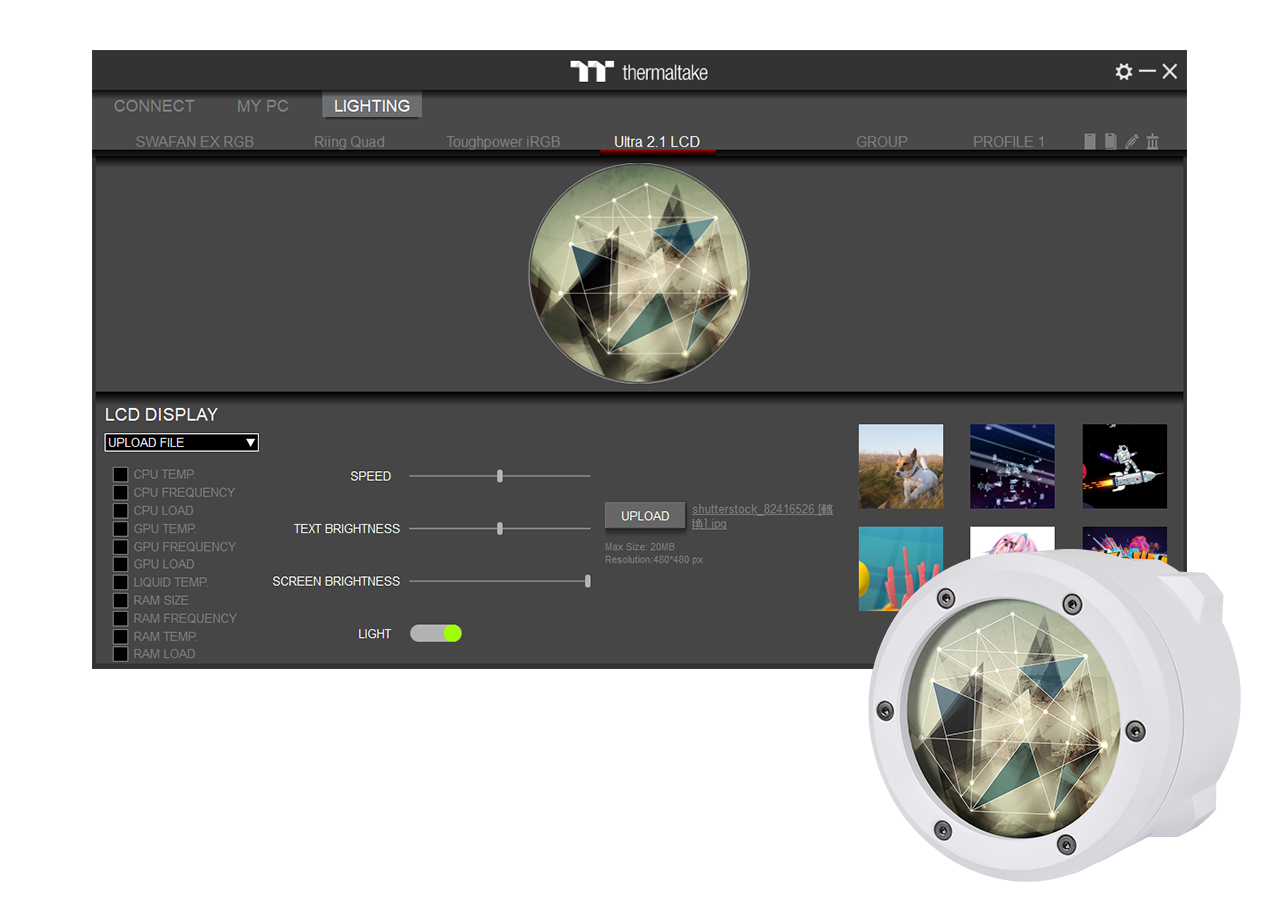
Task: Enable the CPU TEMP. checkbox
Action: tap(120, 475)
